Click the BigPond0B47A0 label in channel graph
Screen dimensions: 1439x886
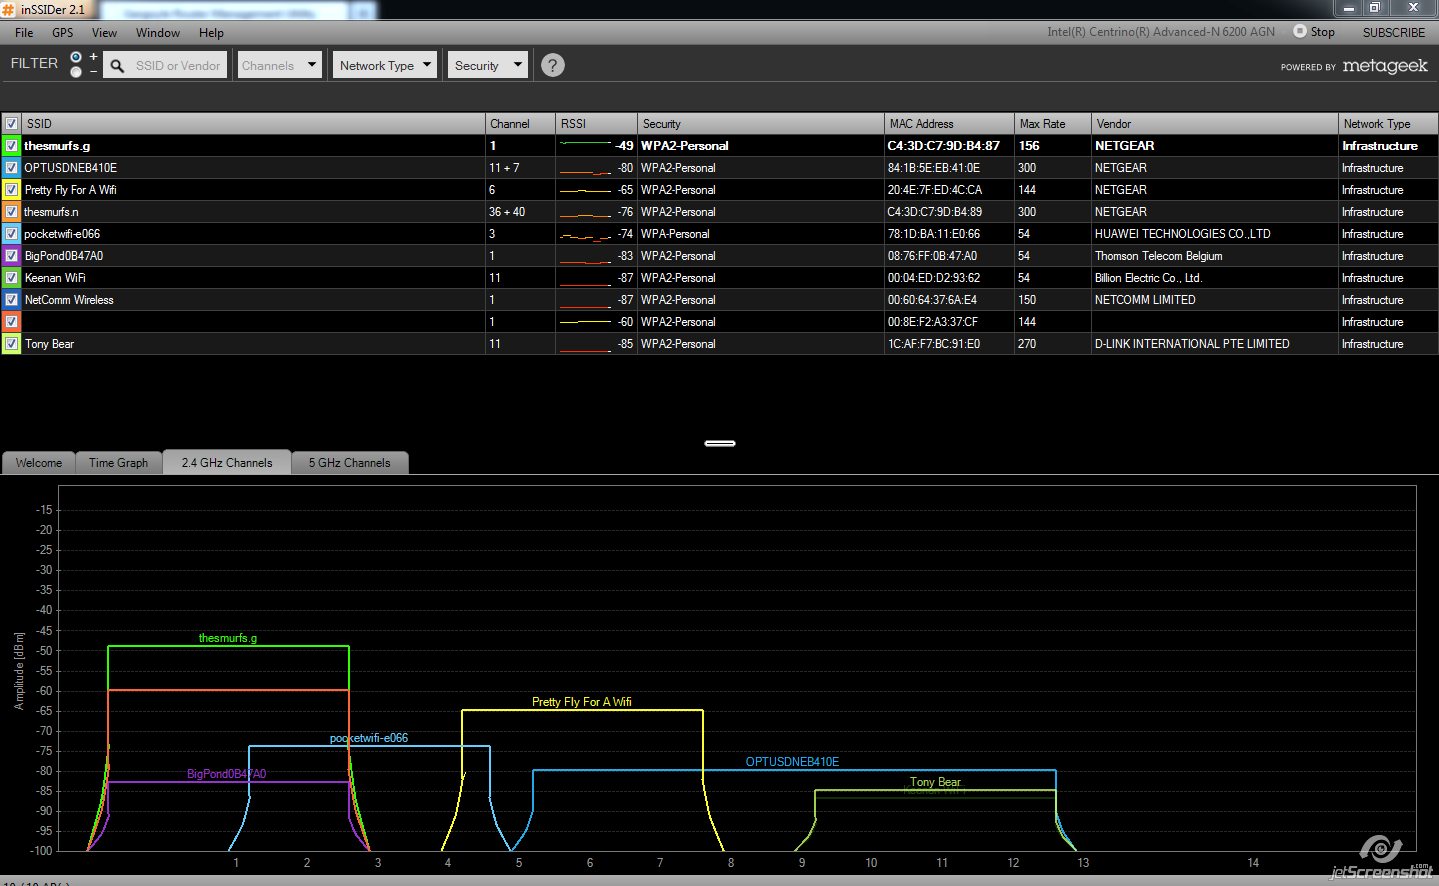tap(226, 774)
